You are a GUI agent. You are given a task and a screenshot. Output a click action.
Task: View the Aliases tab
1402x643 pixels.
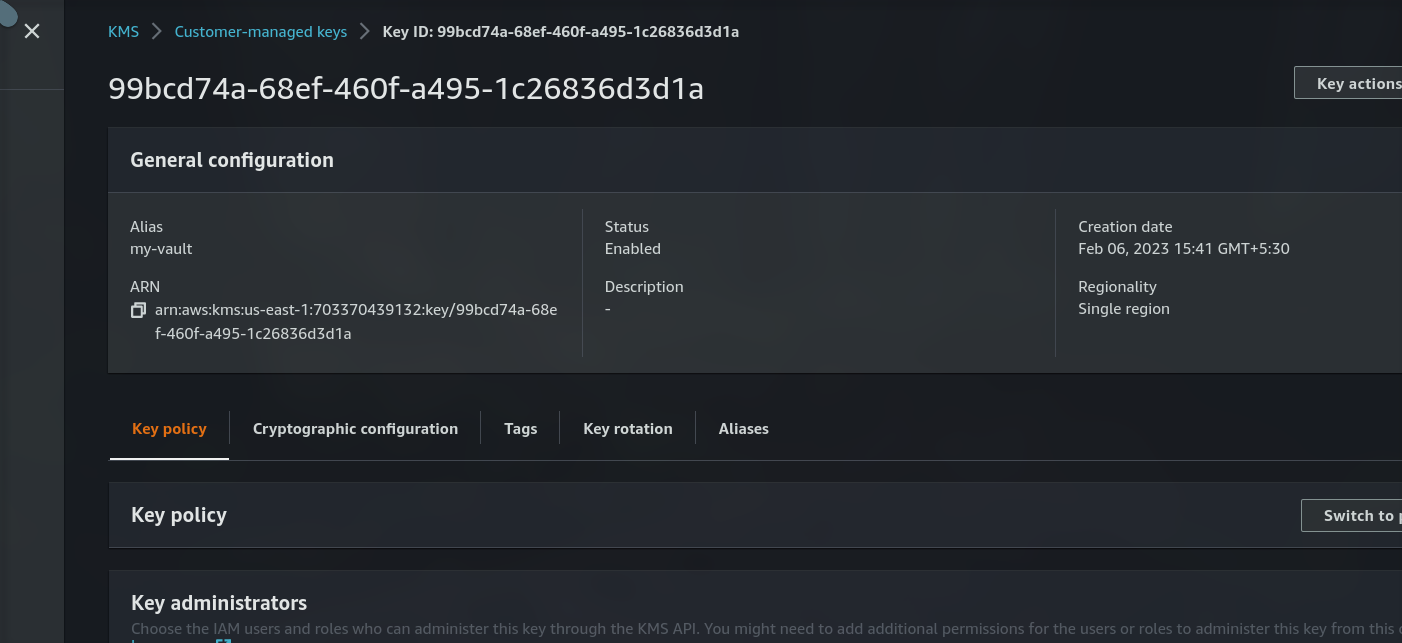[x=744, y=429]
